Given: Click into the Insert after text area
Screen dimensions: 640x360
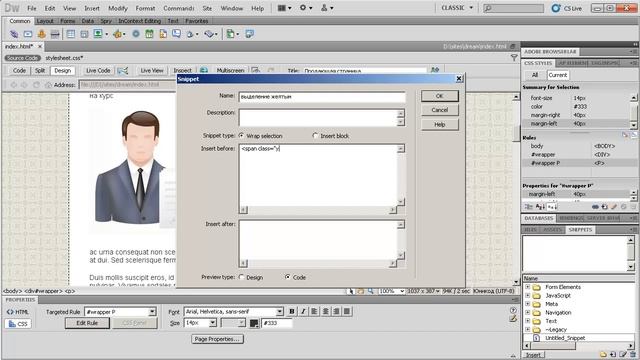Looking at the screenshot, I should click(x=318, y=240).
